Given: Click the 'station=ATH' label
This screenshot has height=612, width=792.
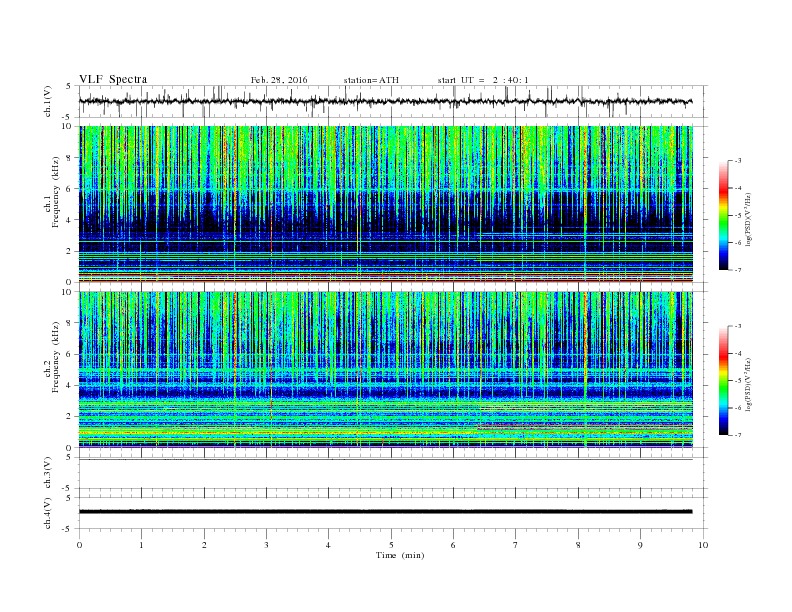Looking at the screenshot, I should 371,80.
